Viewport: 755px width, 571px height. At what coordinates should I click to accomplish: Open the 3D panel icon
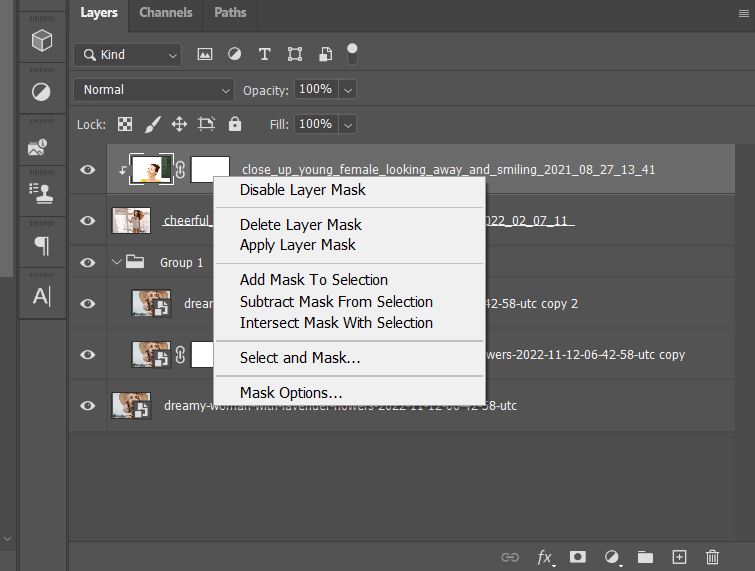coord(42,40)
